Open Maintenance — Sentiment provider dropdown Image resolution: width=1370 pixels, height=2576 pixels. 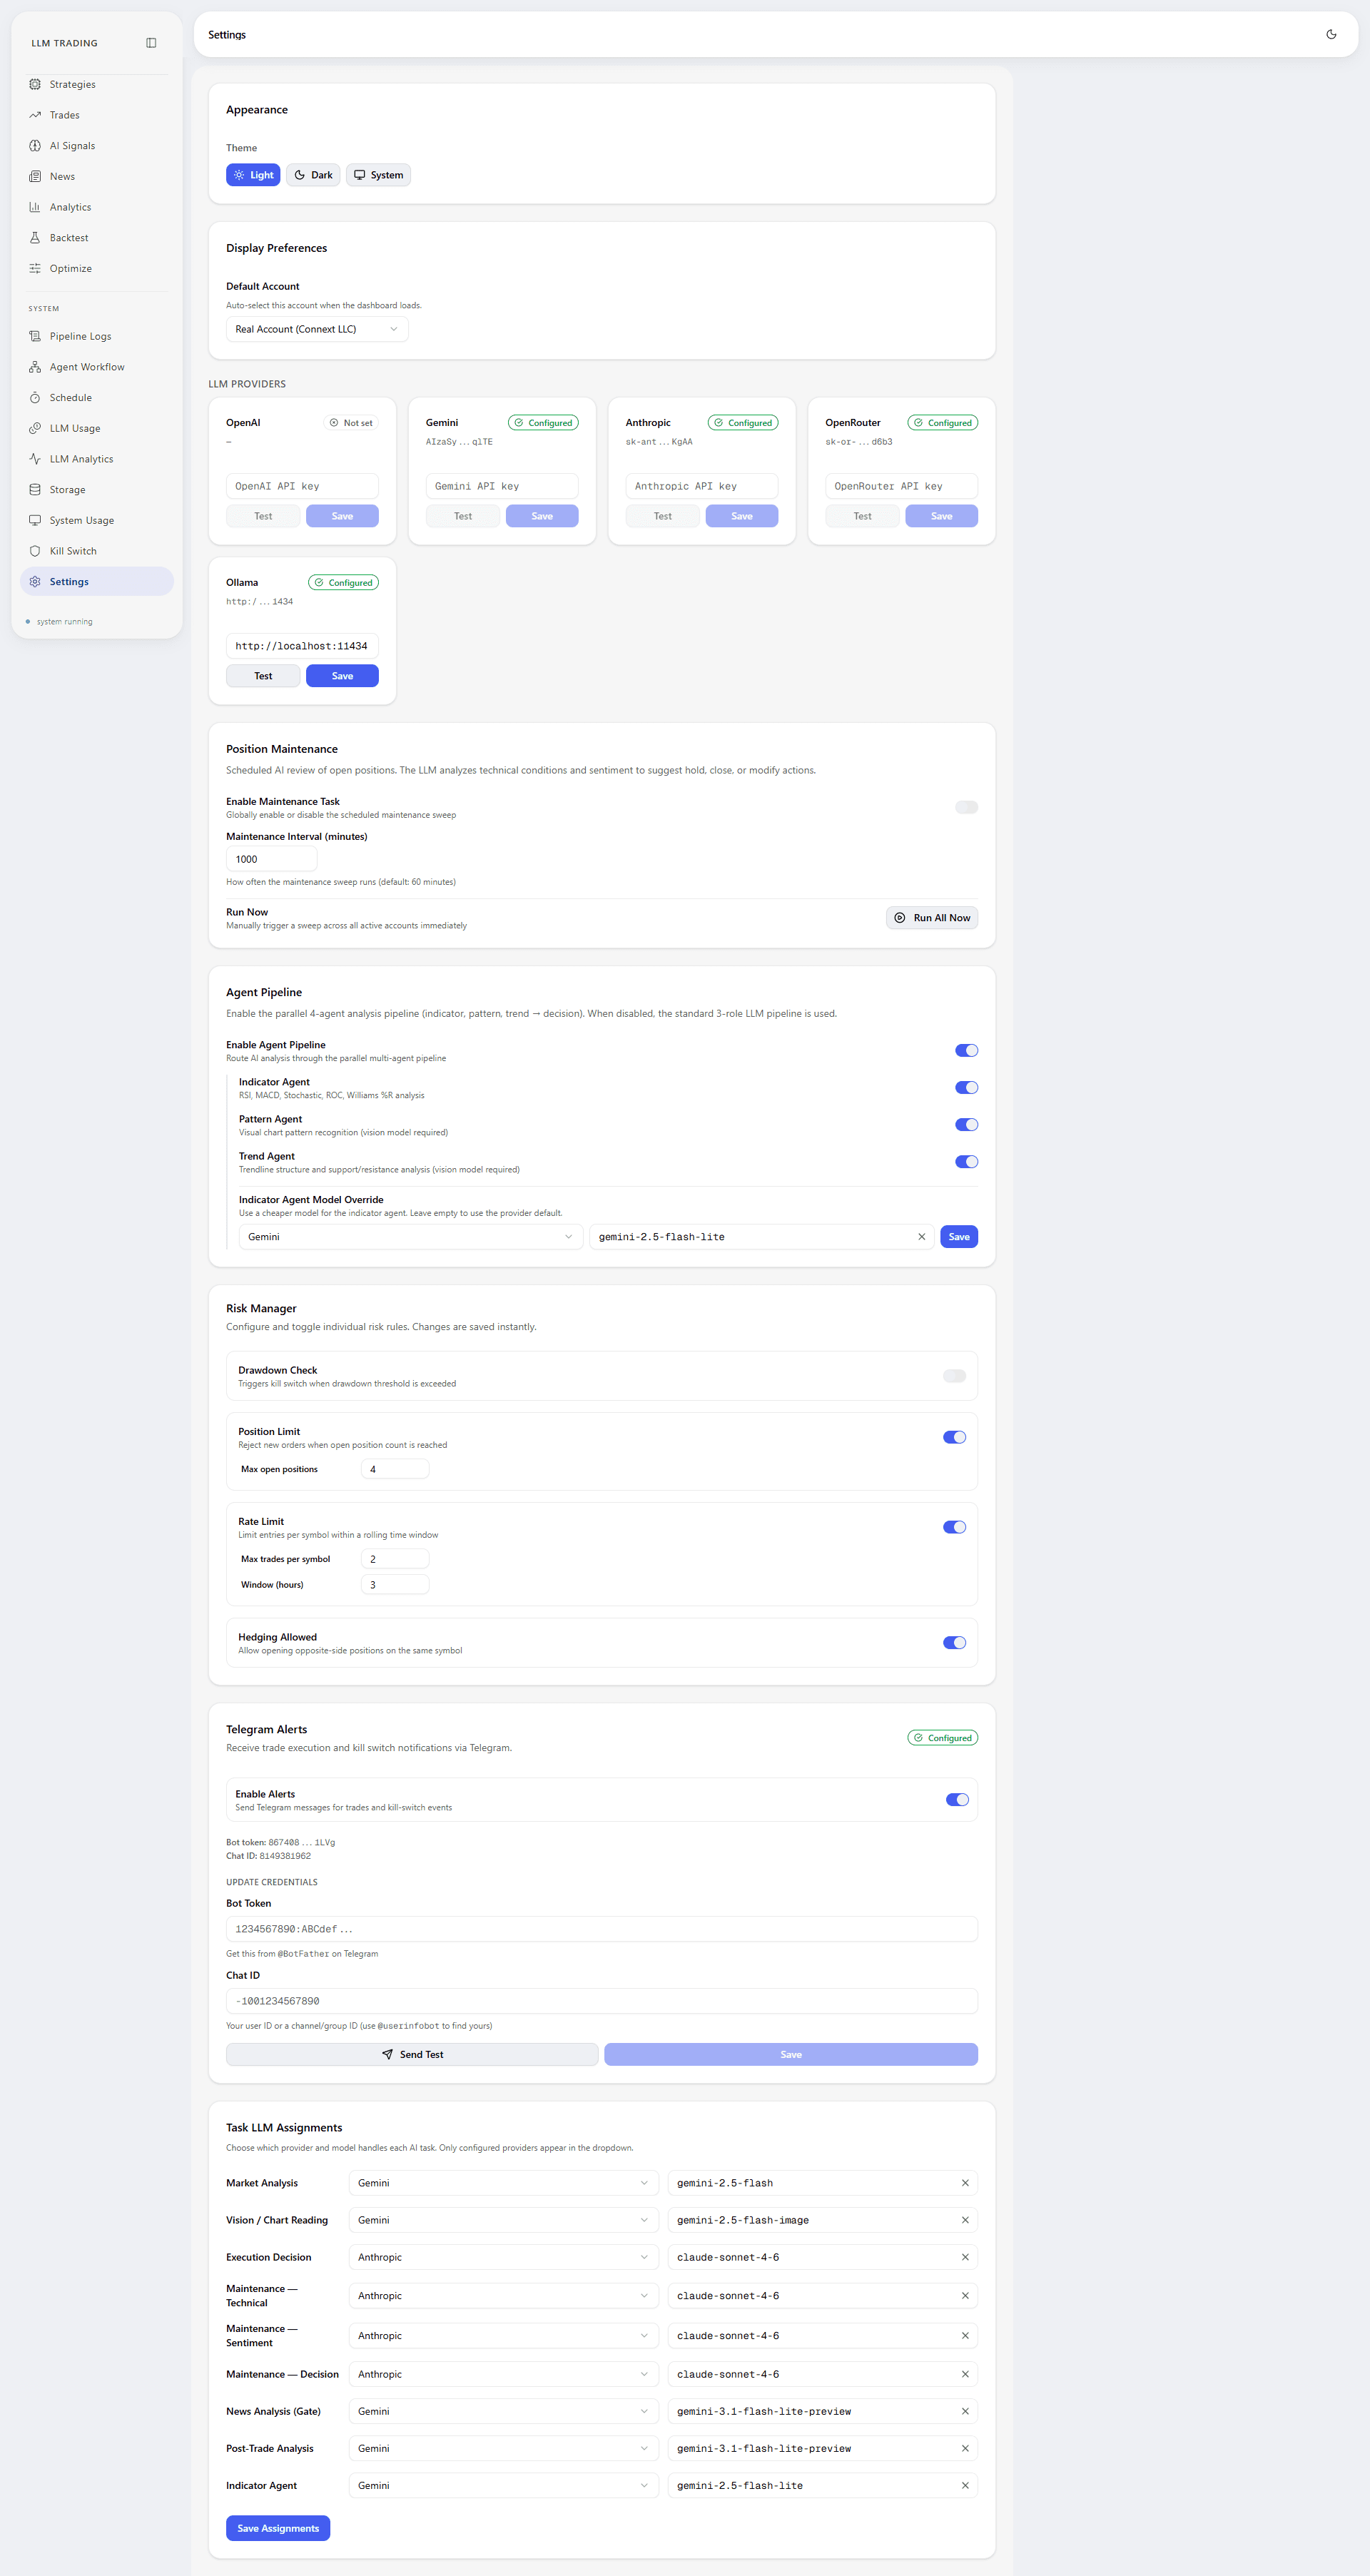coord(503,2336)
